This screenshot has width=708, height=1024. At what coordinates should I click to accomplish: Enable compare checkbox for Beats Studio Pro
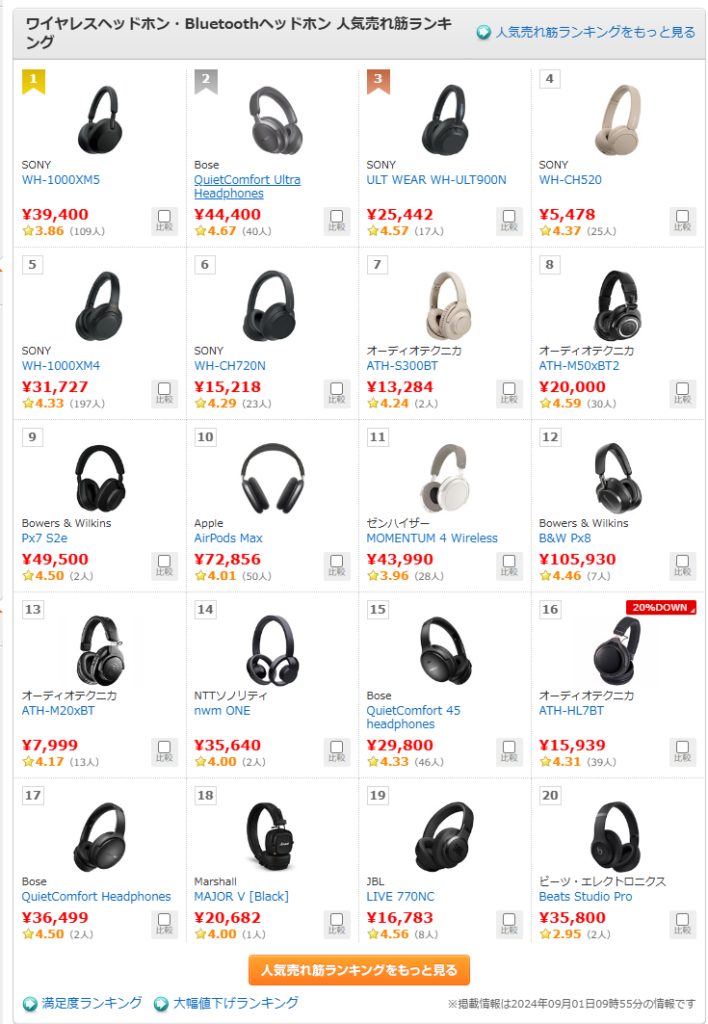682,923
